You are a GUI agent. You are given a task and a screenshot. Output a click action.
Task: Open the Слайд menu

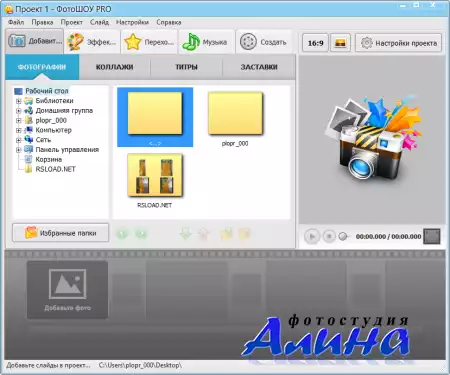pos(99,22)
